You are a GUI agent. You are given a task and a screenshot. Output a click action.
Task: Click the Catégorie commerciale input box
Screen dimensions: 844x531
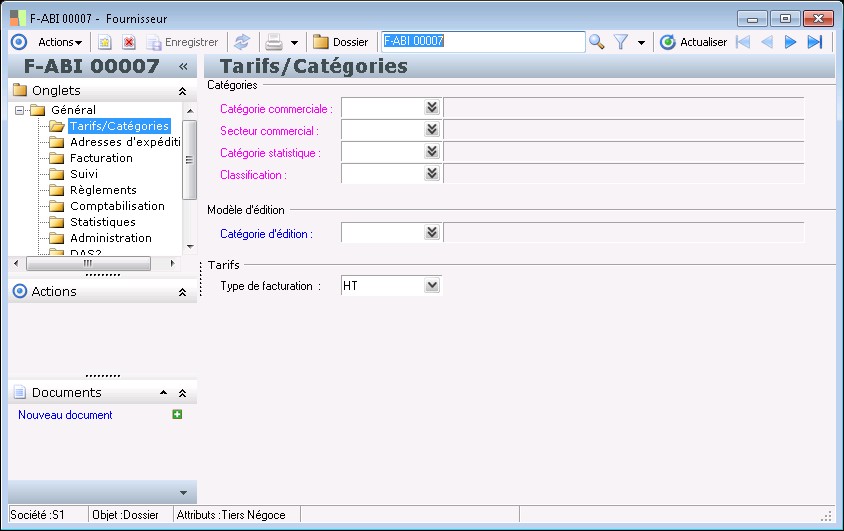tap(383, 108)
